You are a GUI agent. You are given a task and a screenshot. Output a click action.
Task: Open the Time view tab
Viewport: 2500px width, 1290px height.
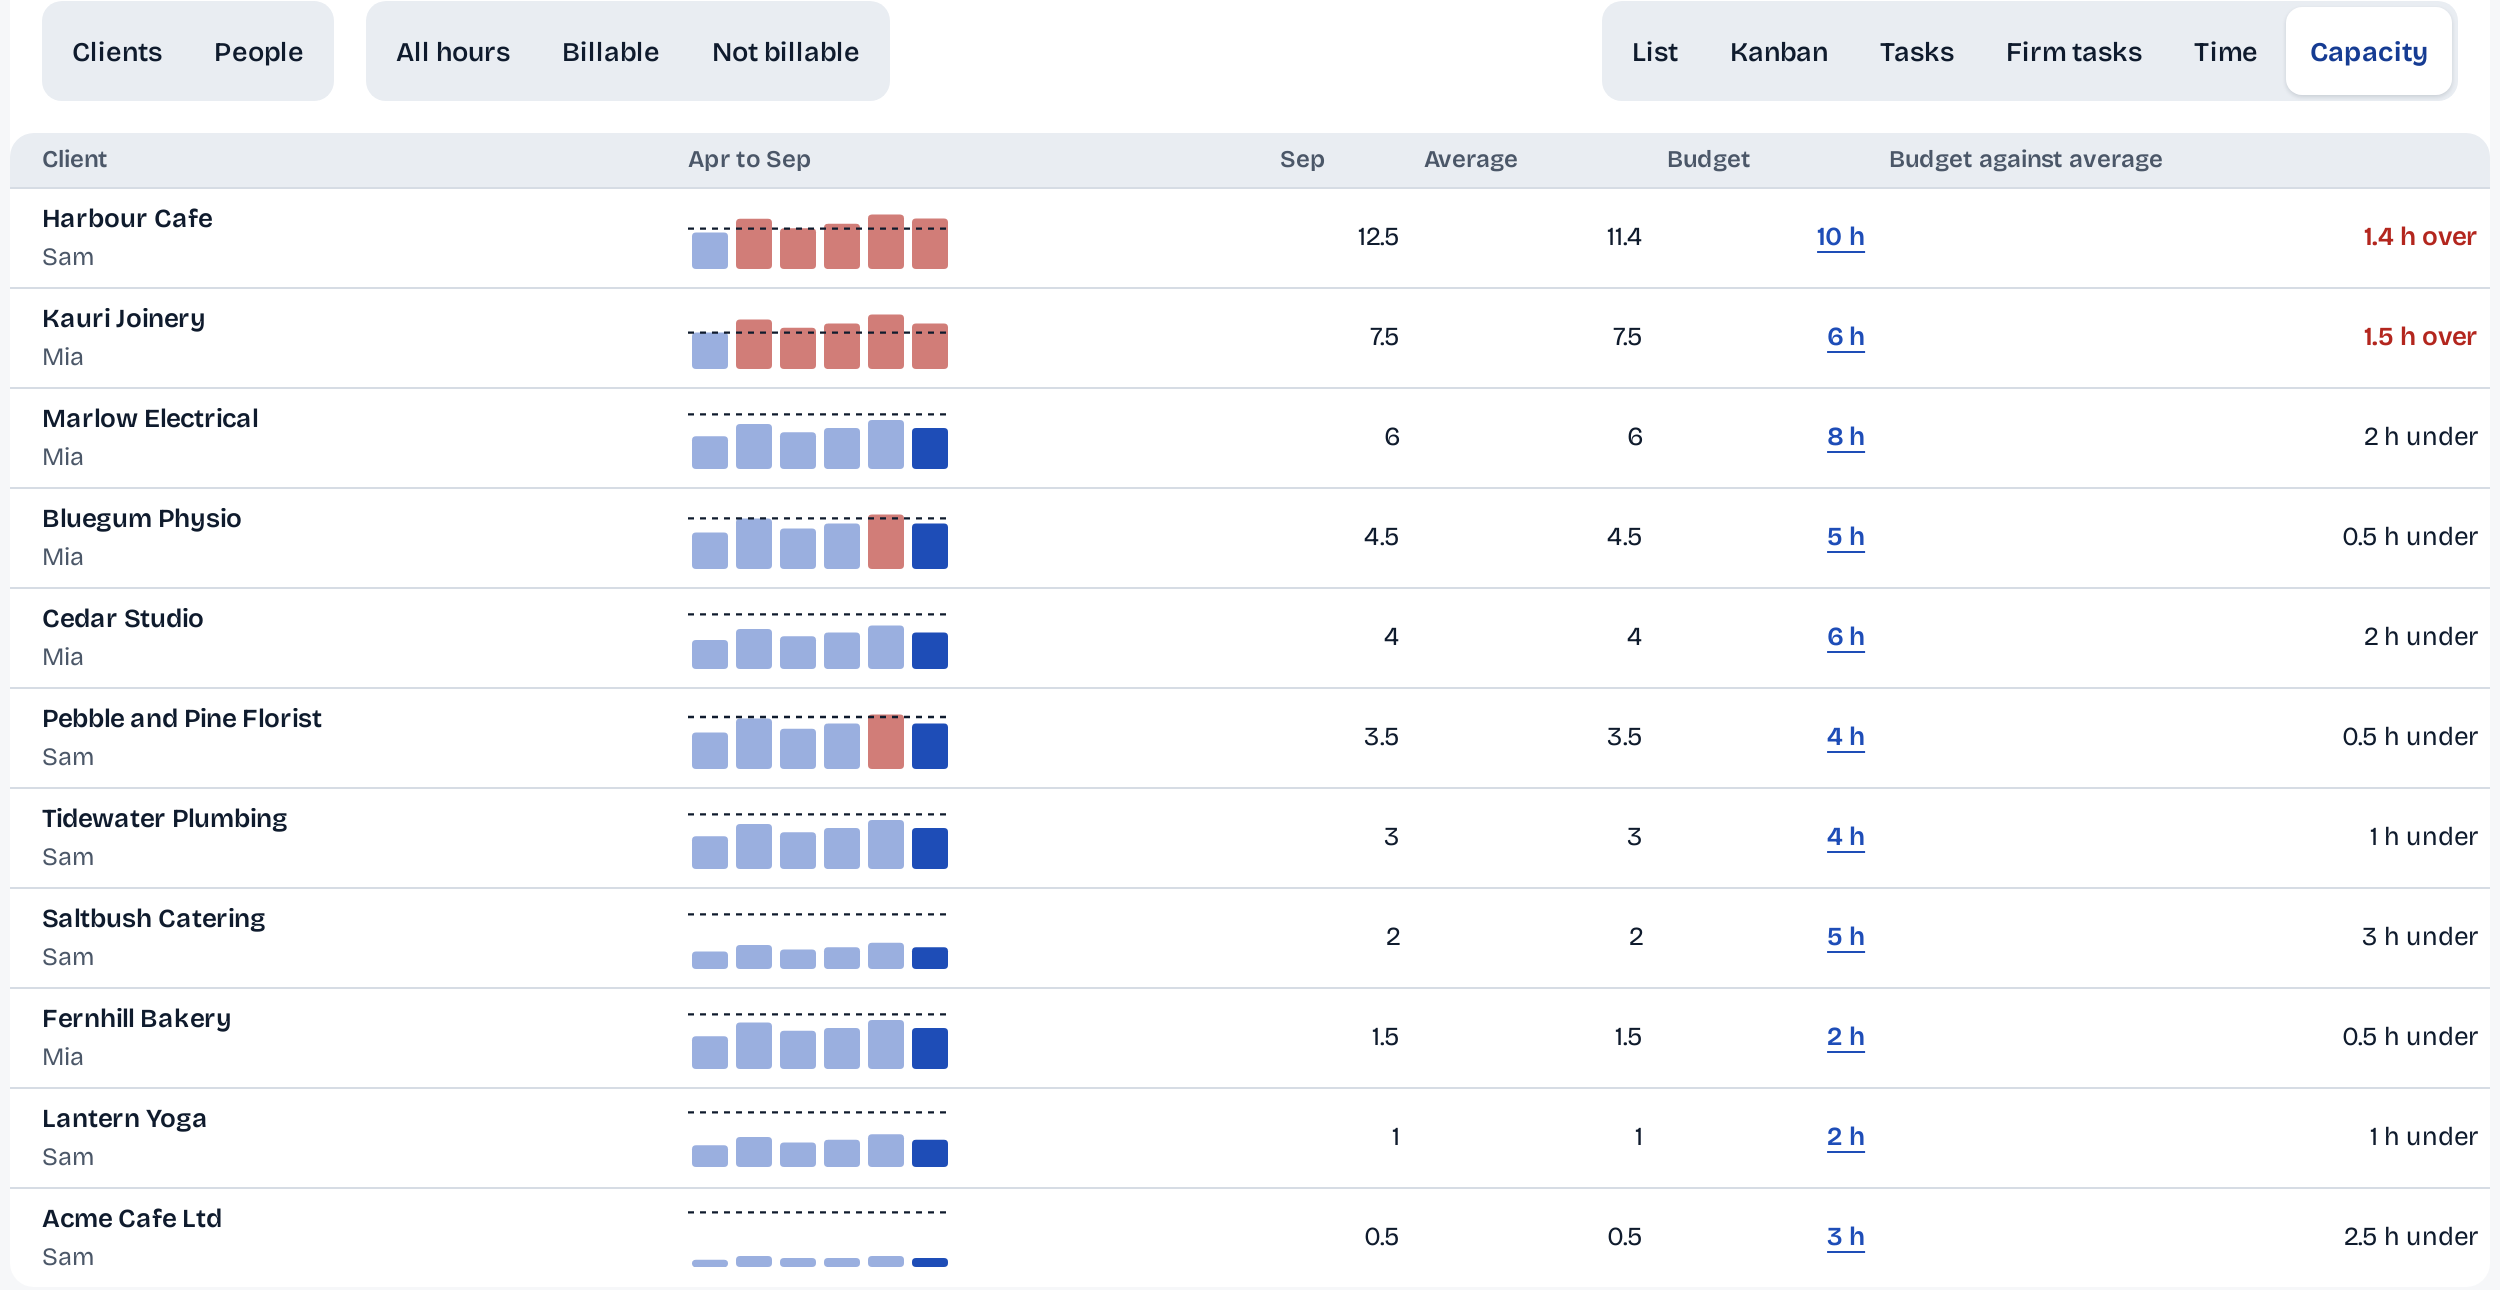2225,52
